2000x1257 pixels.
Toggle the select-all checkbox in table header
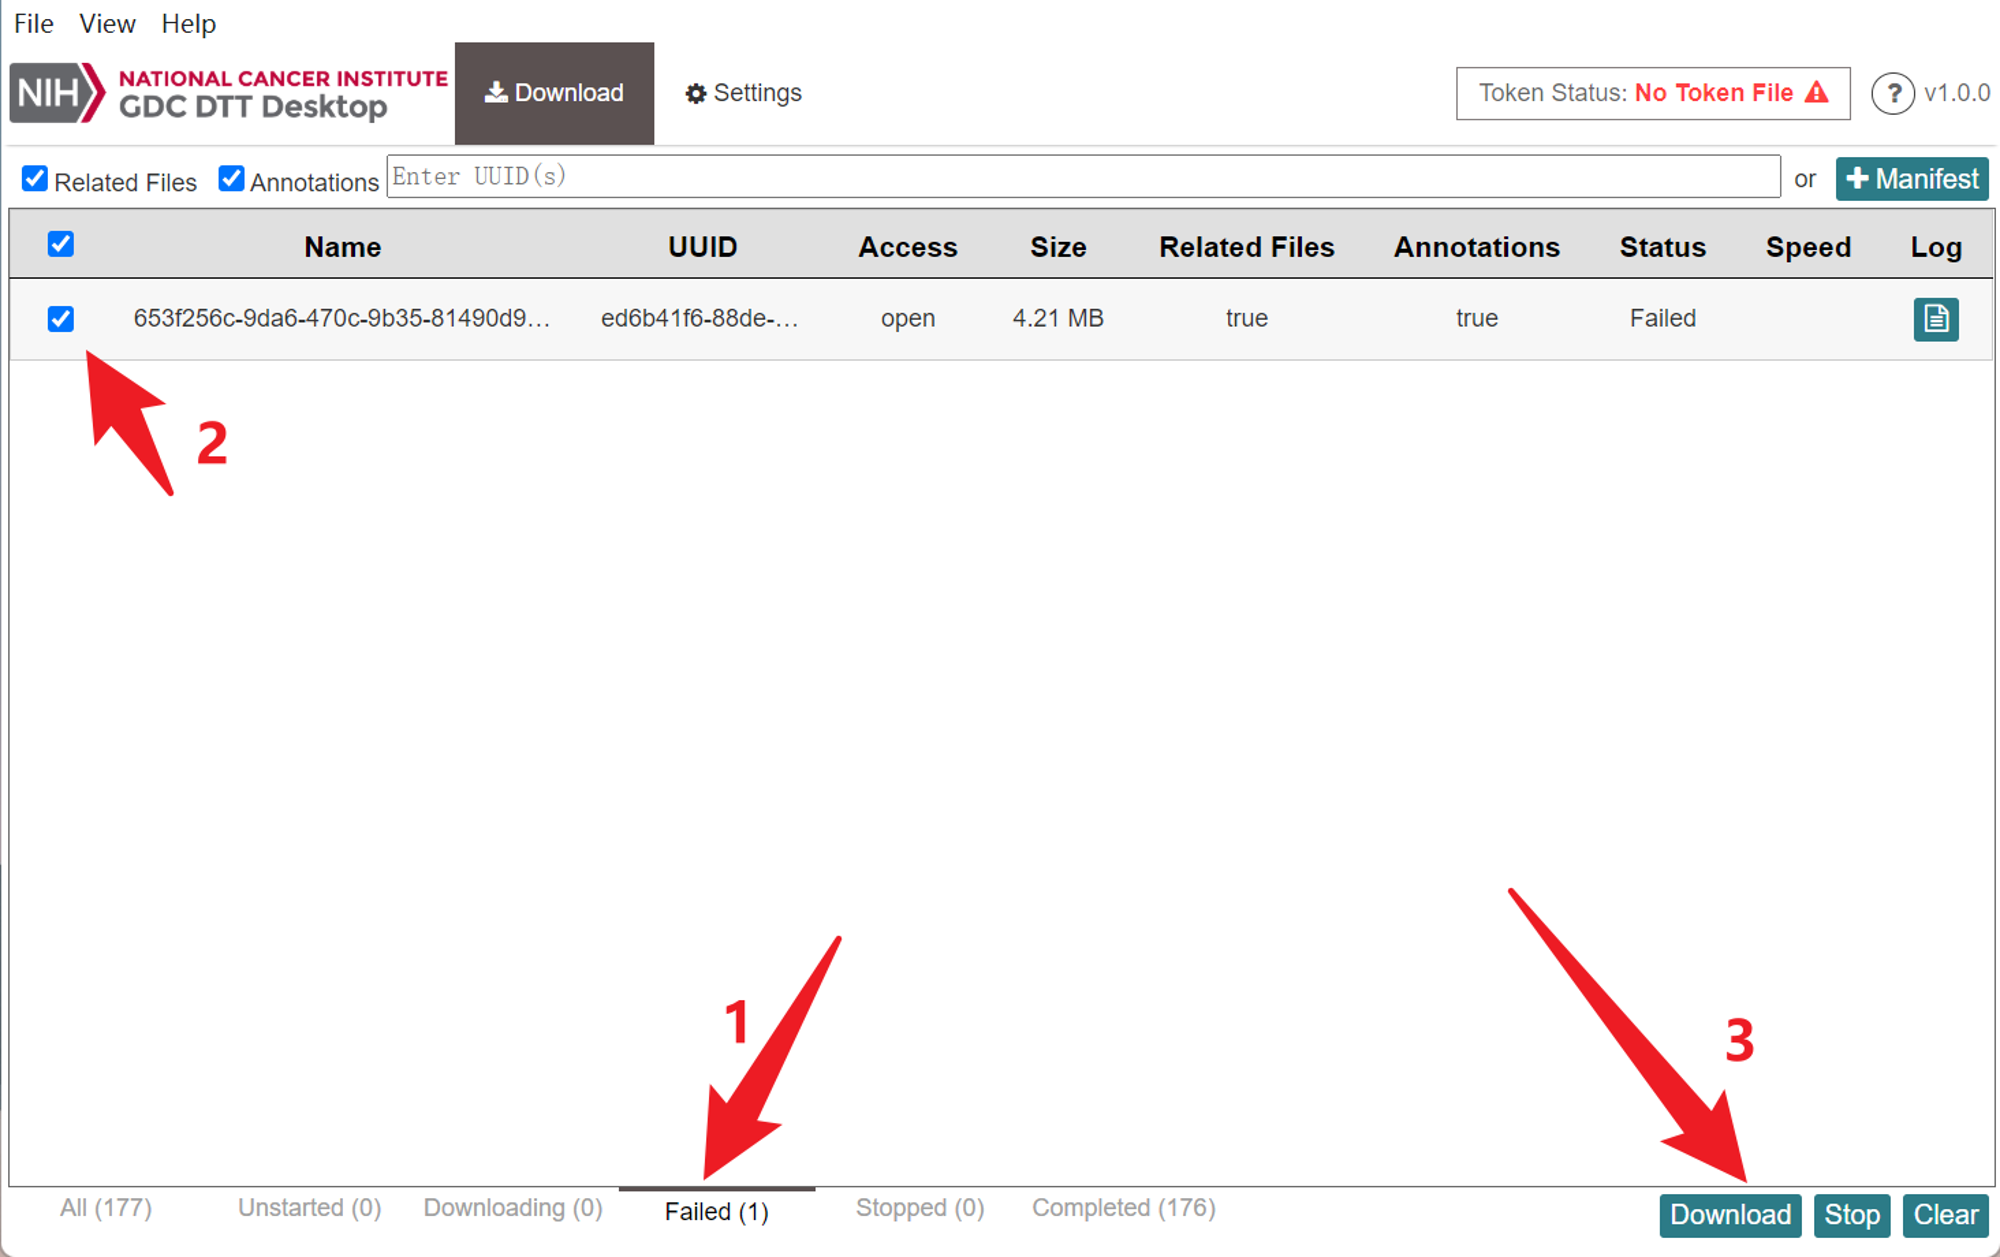click(x=61, y=244)
